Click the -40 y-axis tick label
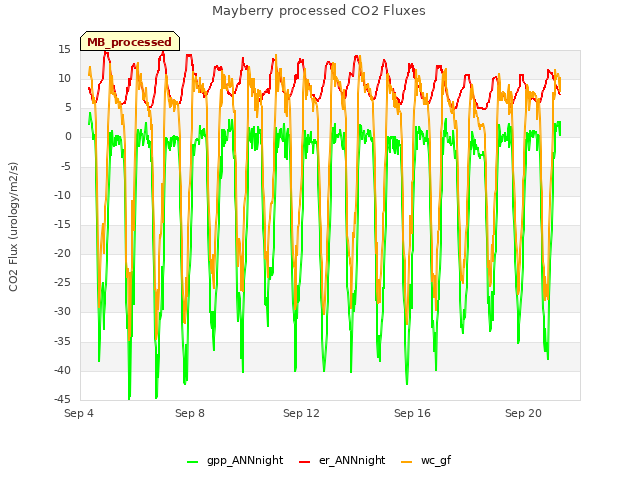Image resolution: width=640 pixels, height=480 pixels. click(x=62, y=371)
